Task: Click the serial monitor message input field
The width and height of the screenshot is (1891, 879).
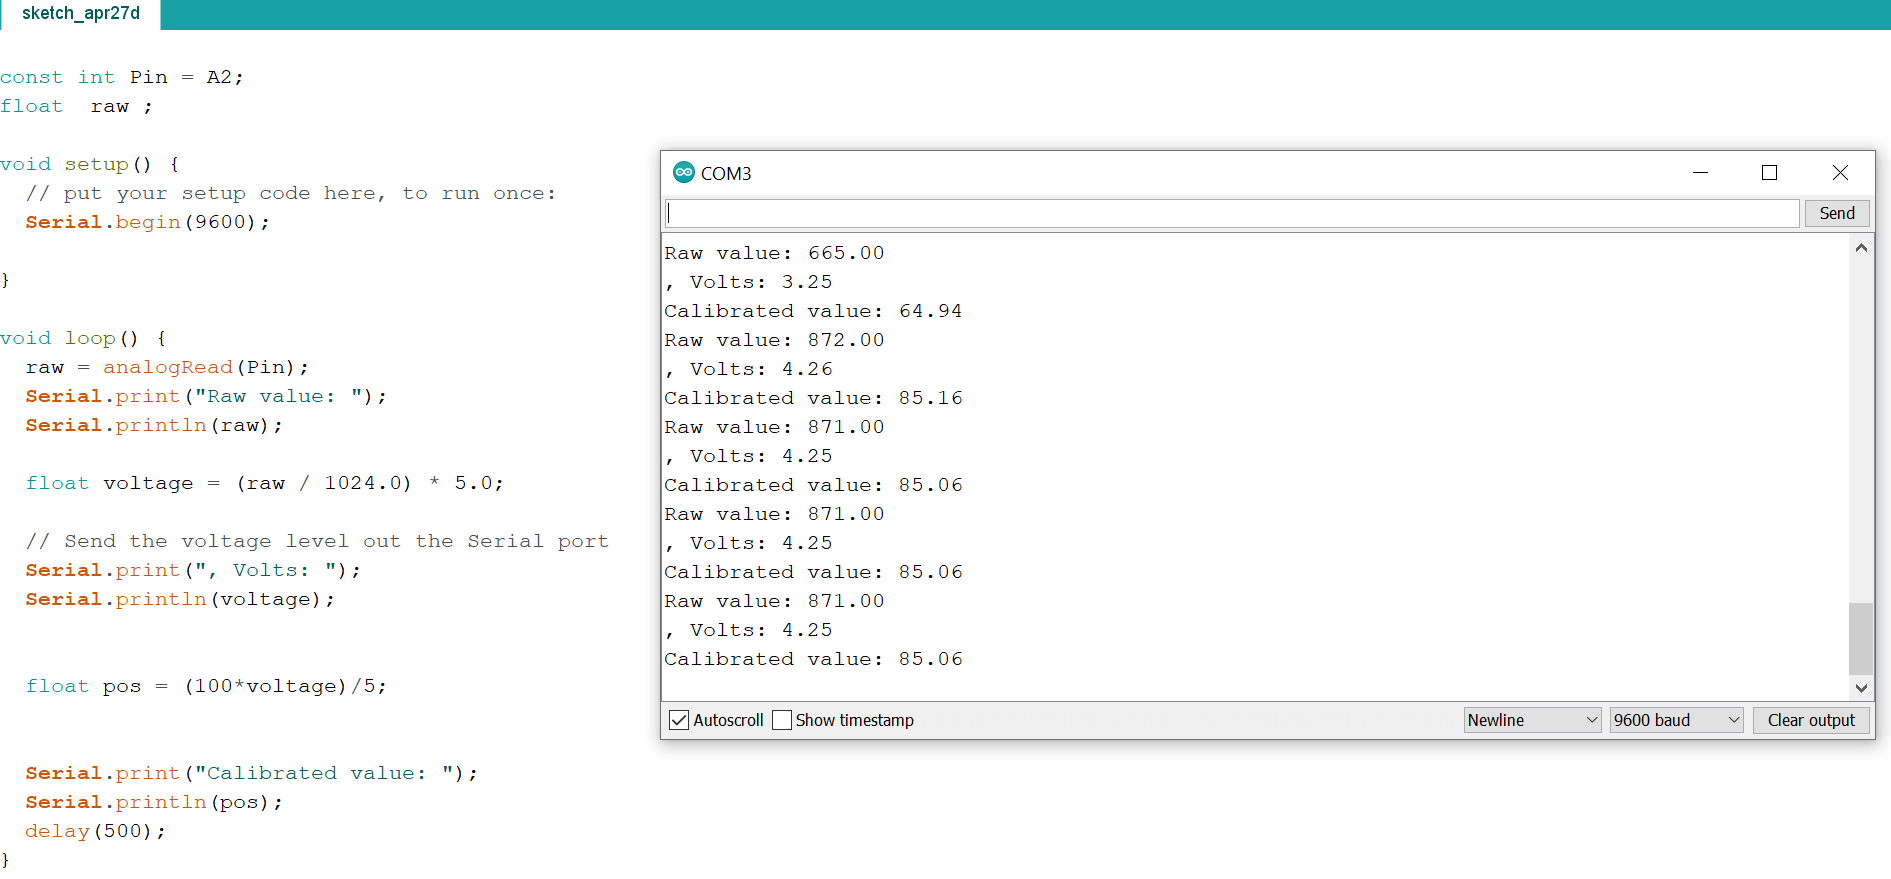Action: pyautogui.click(x=1232, y=213)
